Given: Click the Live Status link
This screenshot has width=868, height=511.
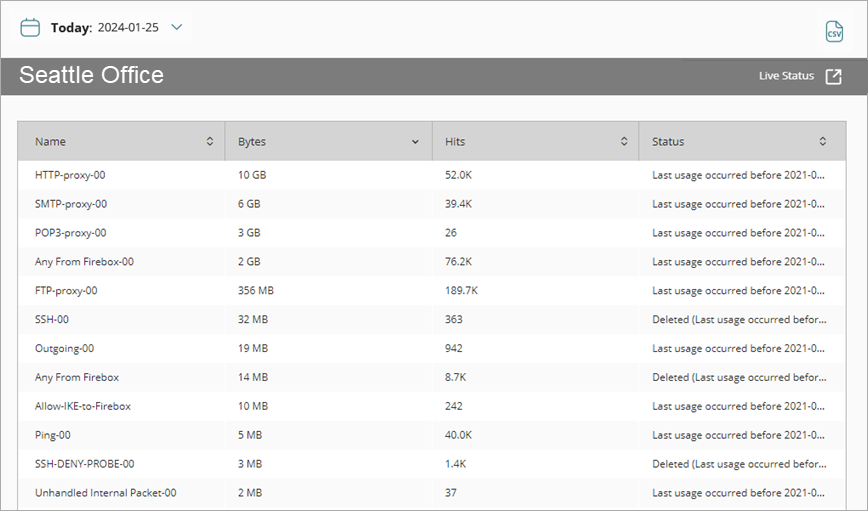Looking at the screenshot, I should (786, 76).
